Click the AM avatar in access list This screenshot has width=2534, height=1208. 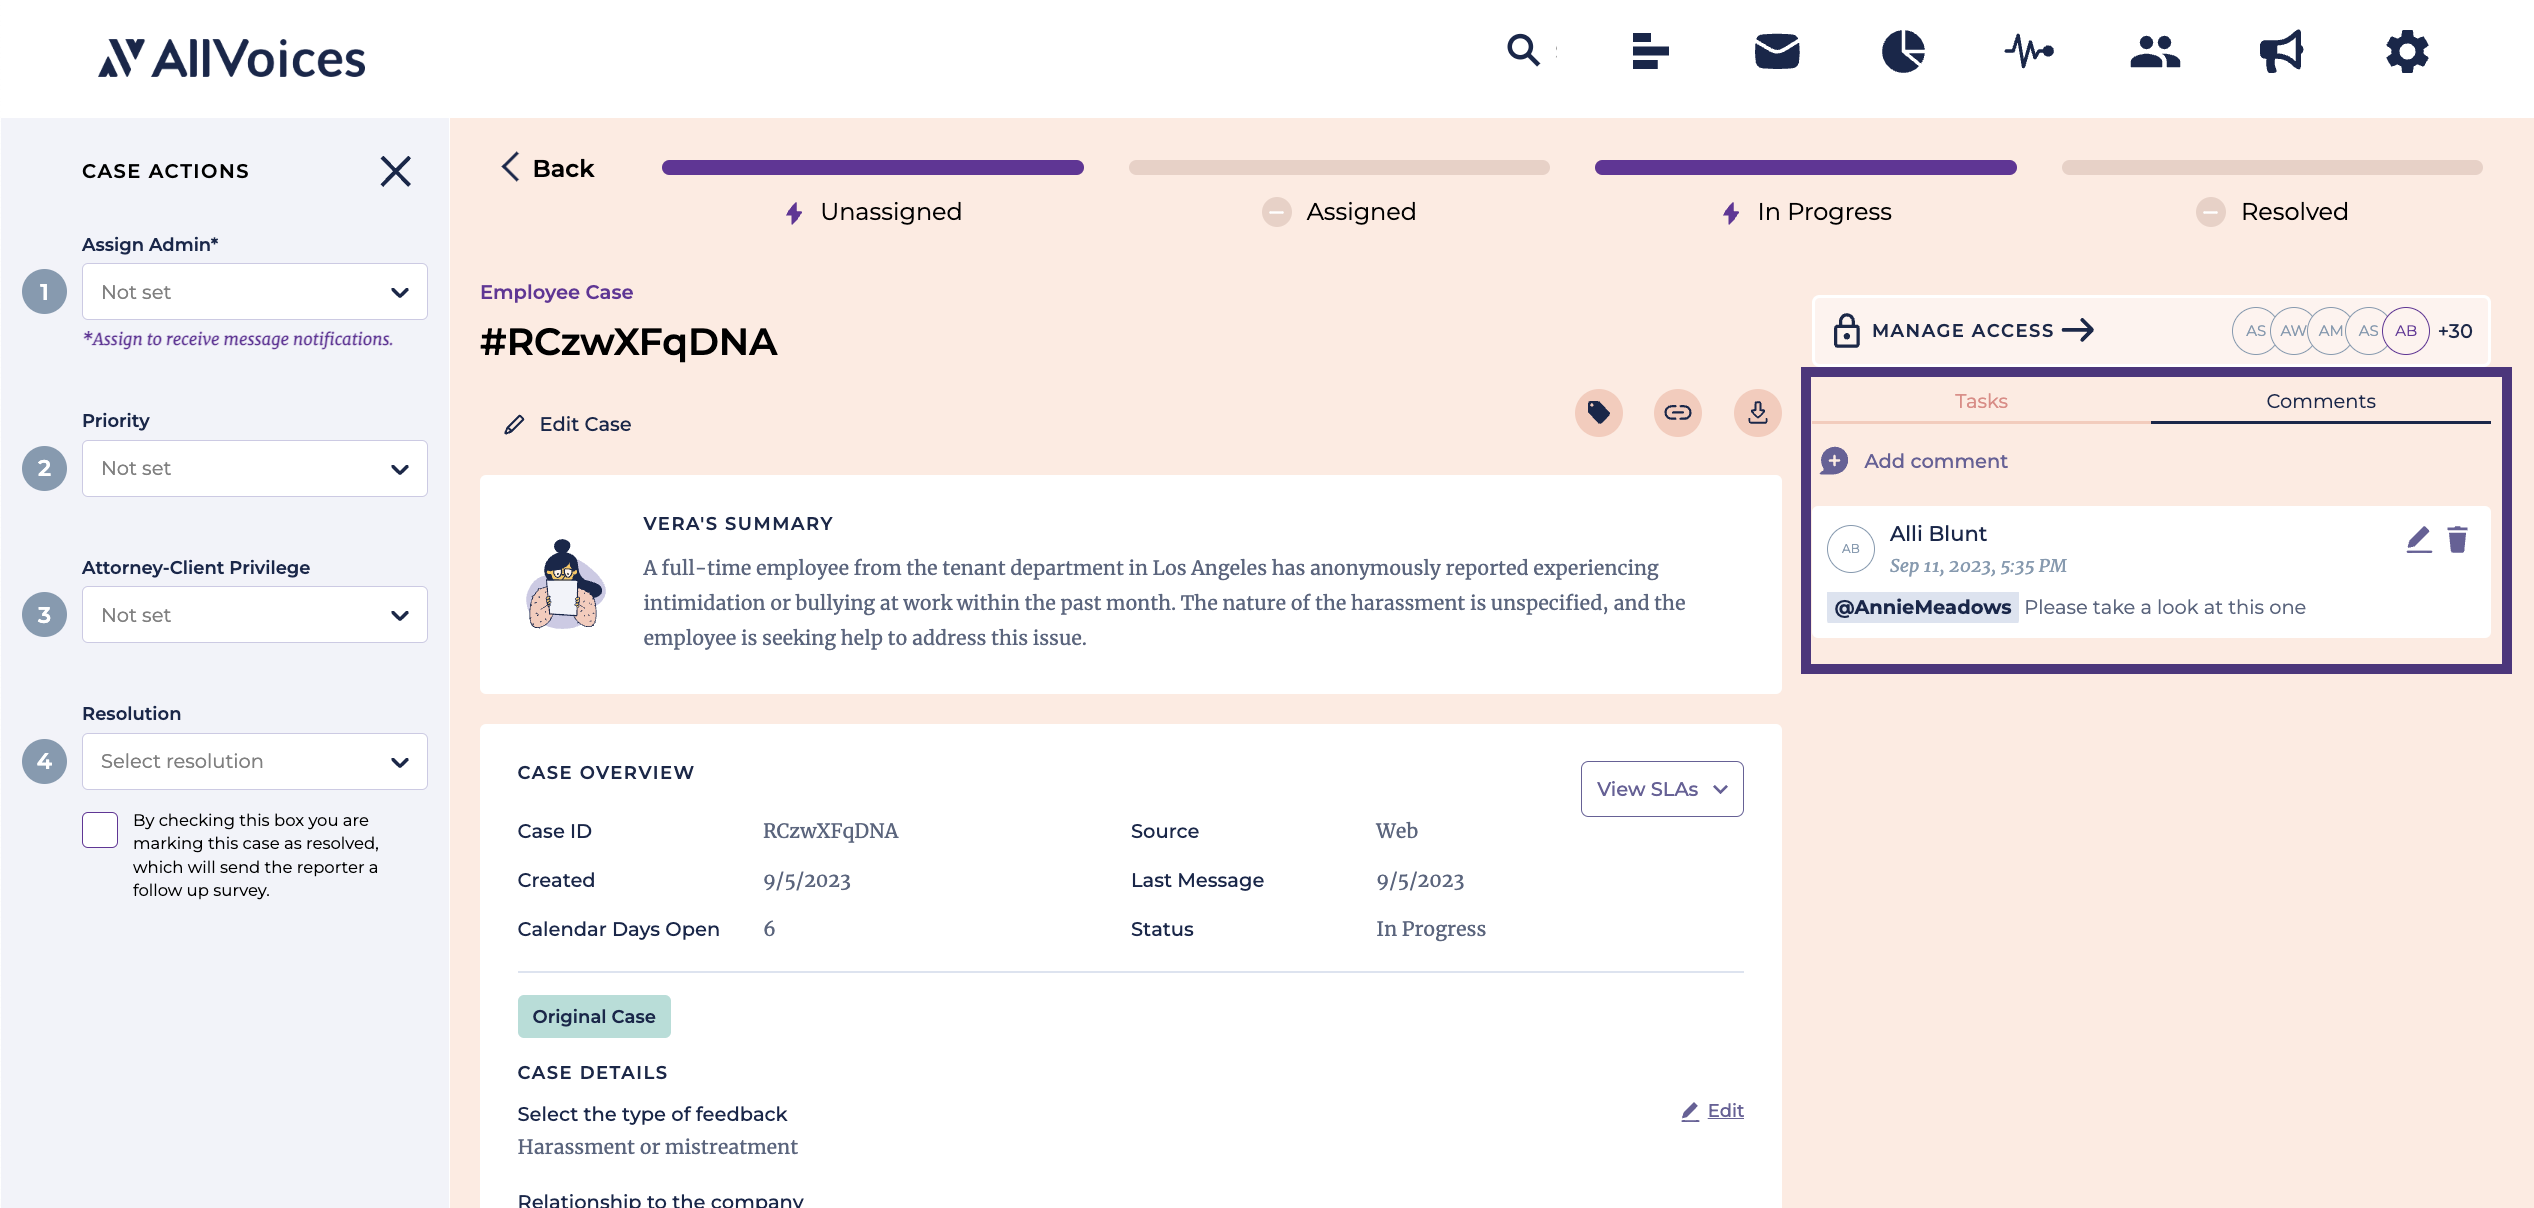click(x=2331, y=331)
